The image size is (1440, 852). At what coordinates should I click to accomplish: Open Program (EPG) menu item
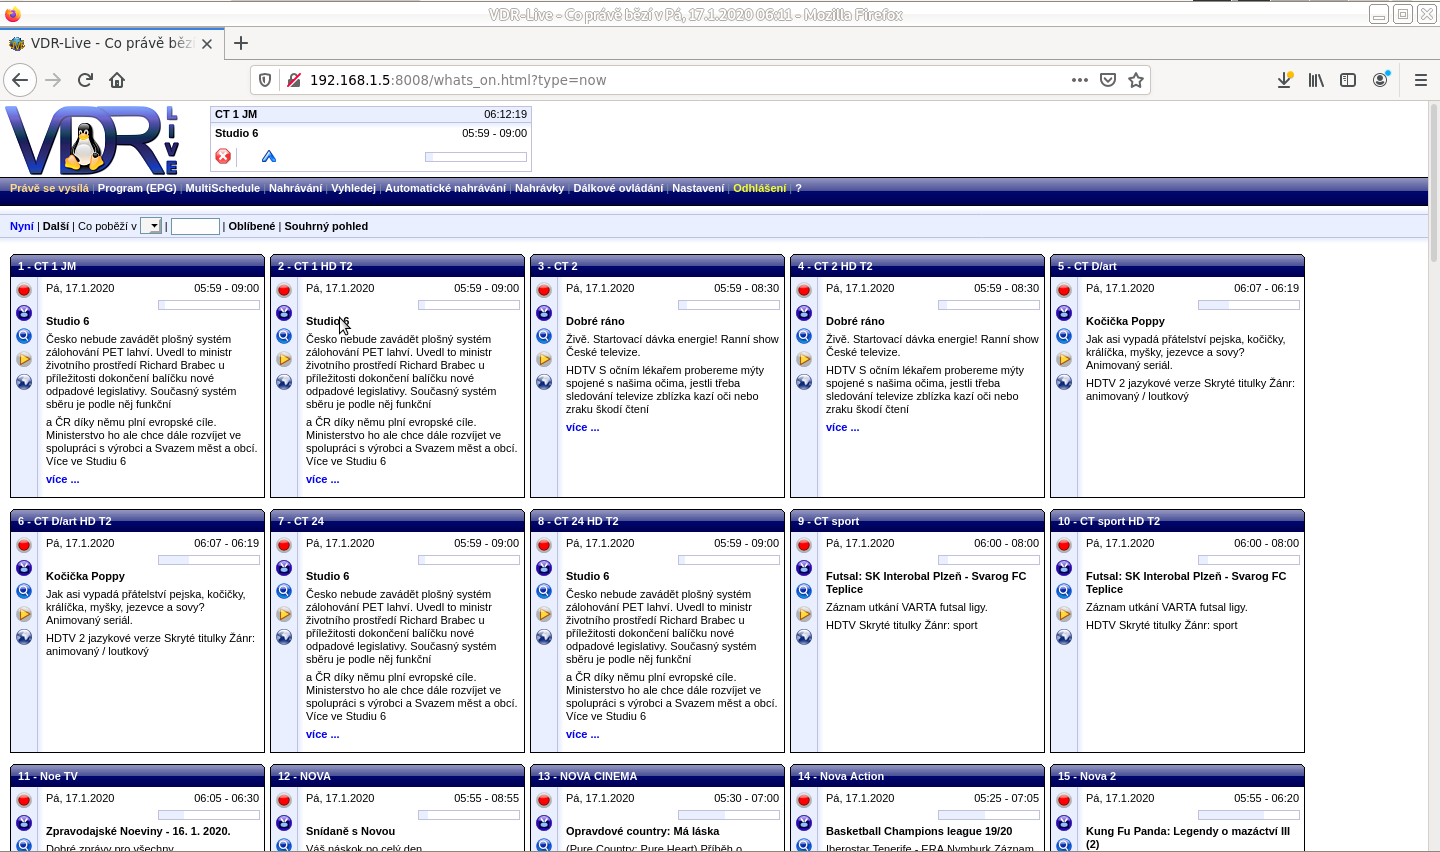coord(137,188)
